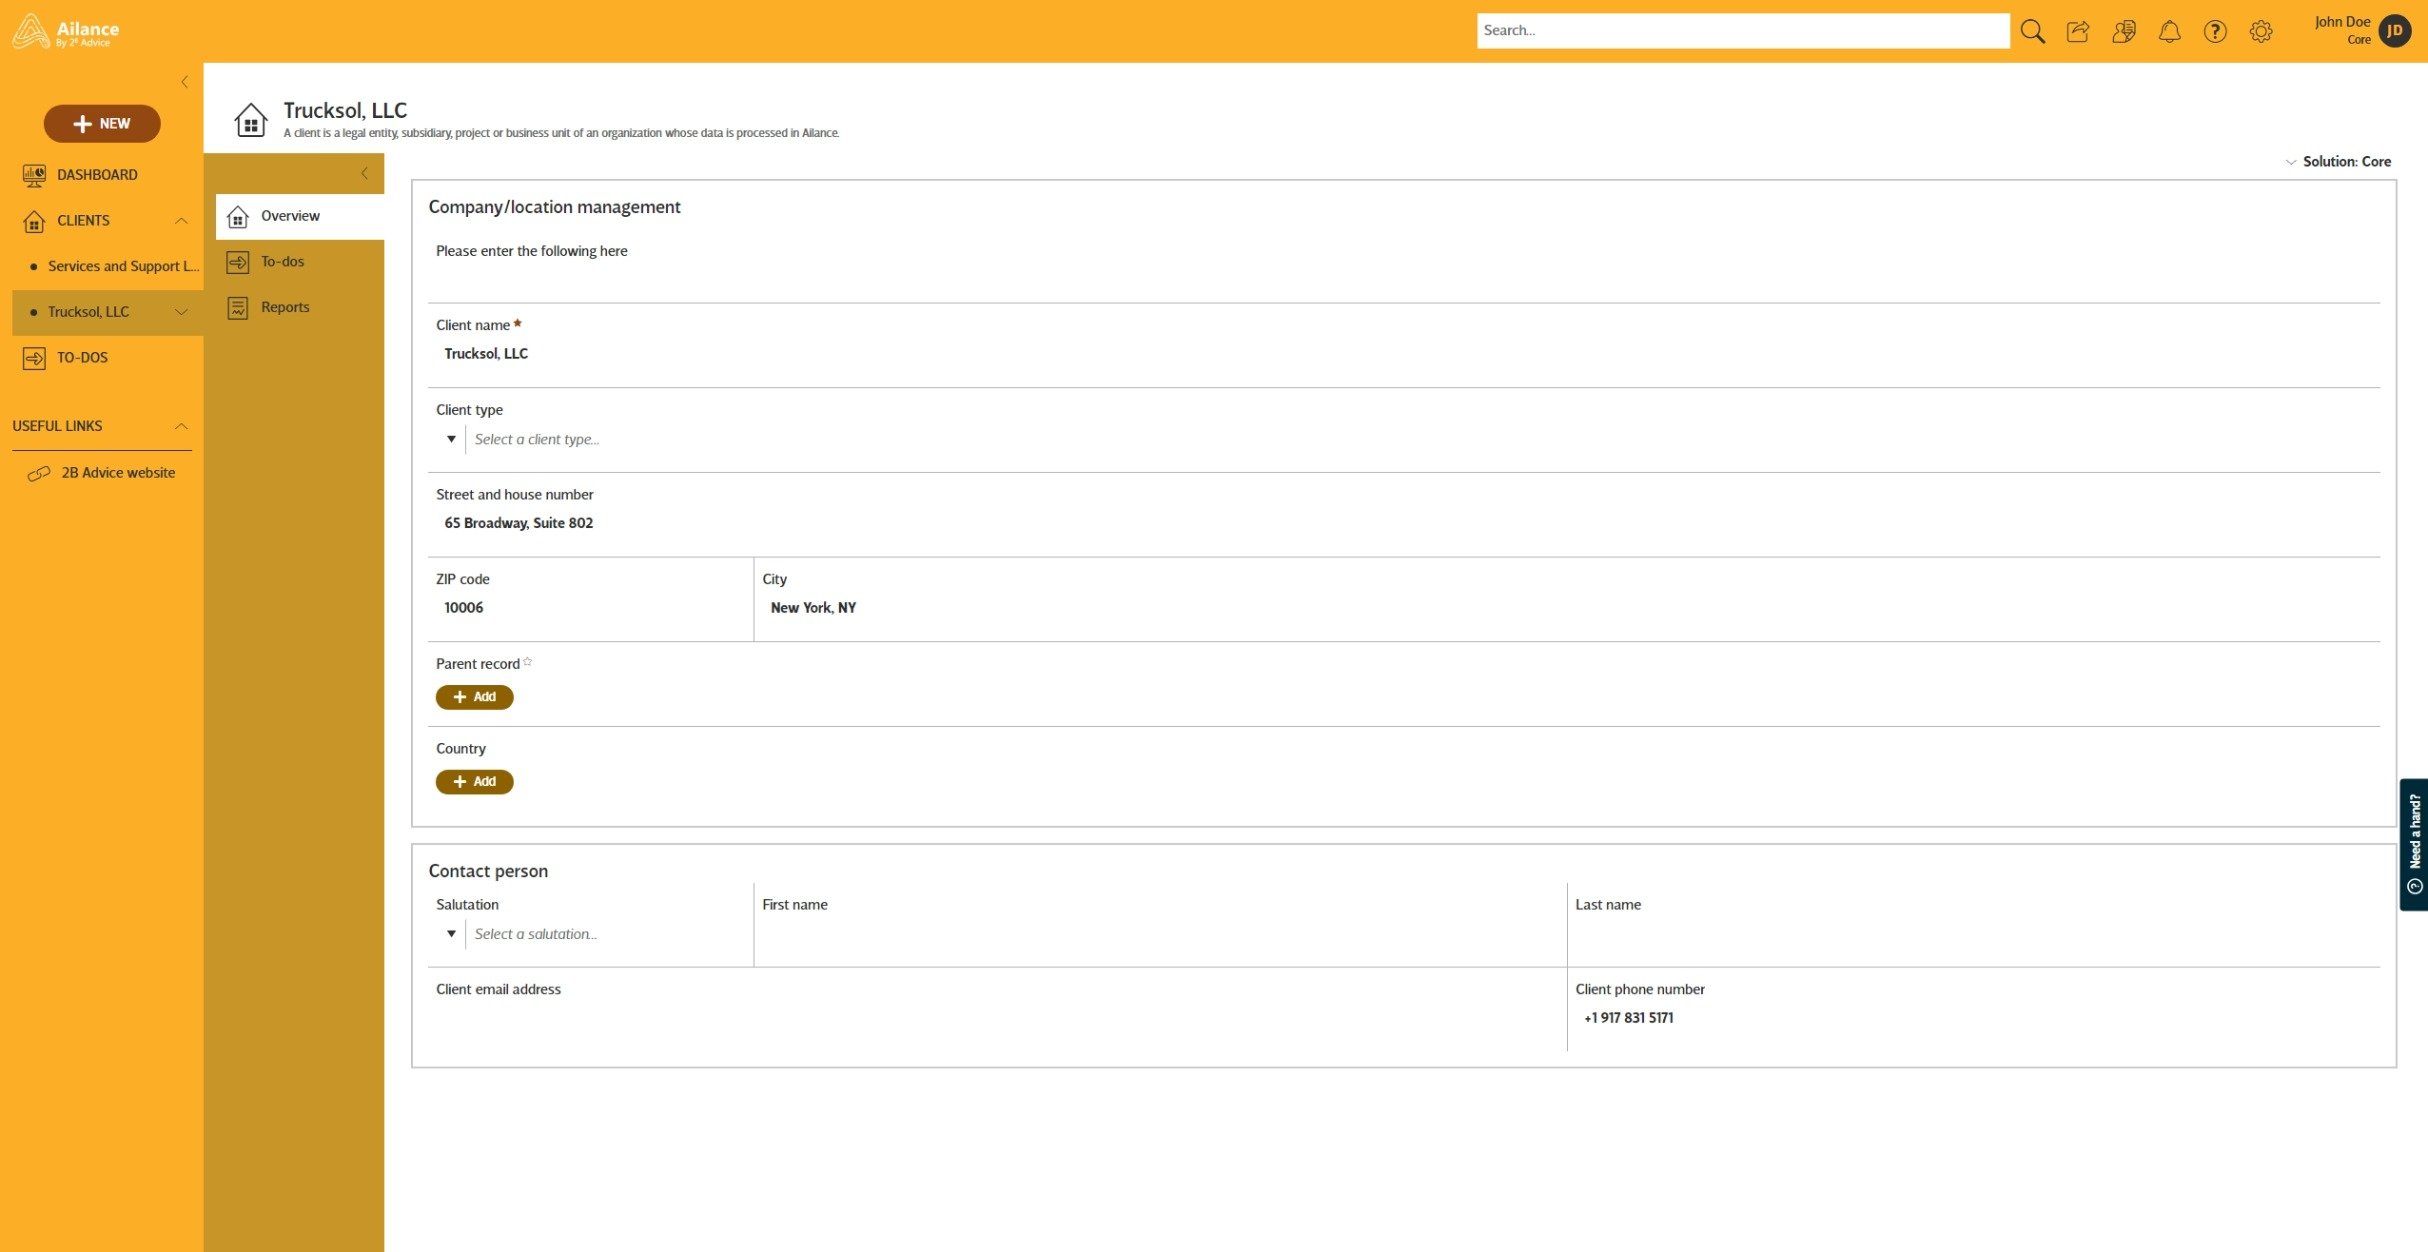
Task: Click the search magnifier icon
Action: (x=2032, y=31)
